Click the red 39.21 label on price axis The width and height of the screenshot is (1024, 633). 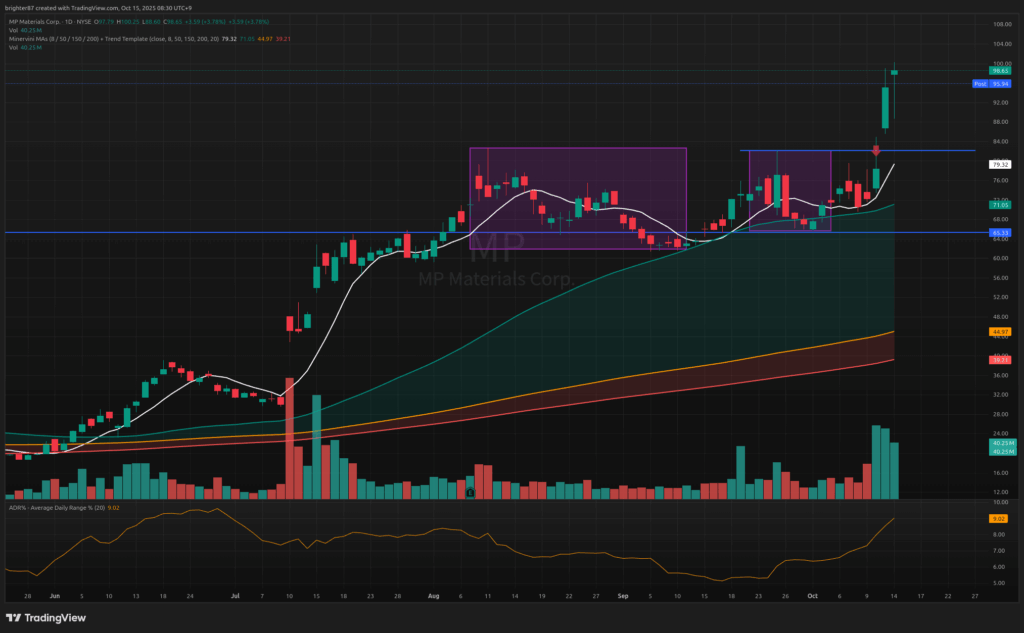[x=998, y=359]
